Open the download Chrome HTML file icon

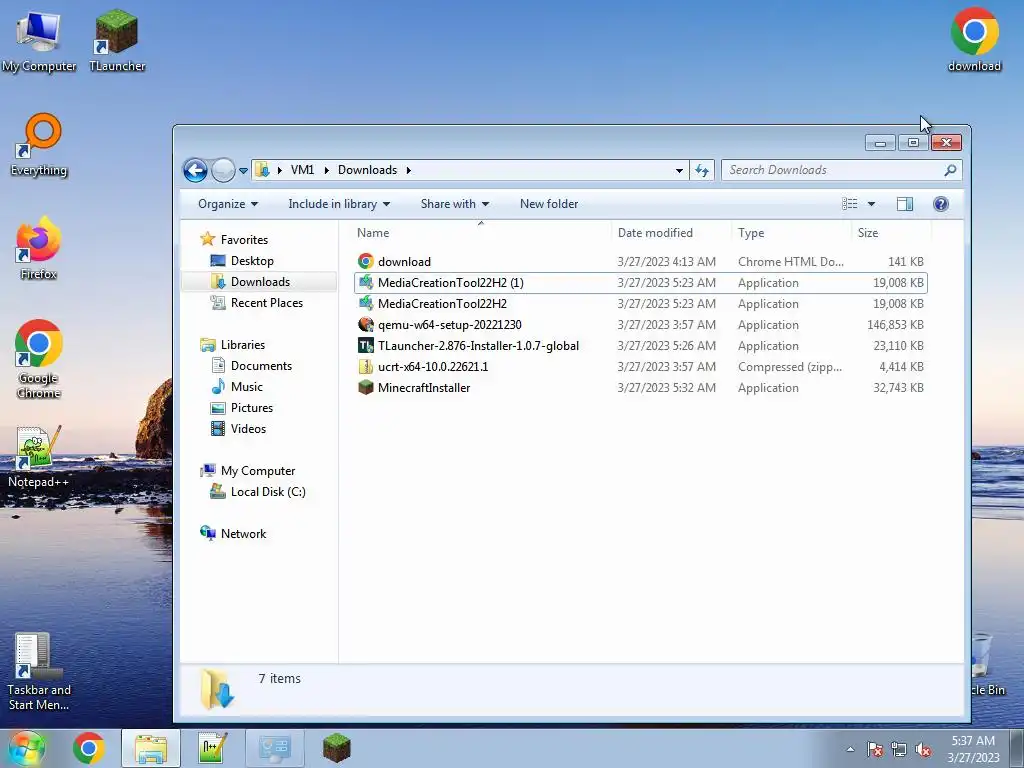[x=366, y=261]
